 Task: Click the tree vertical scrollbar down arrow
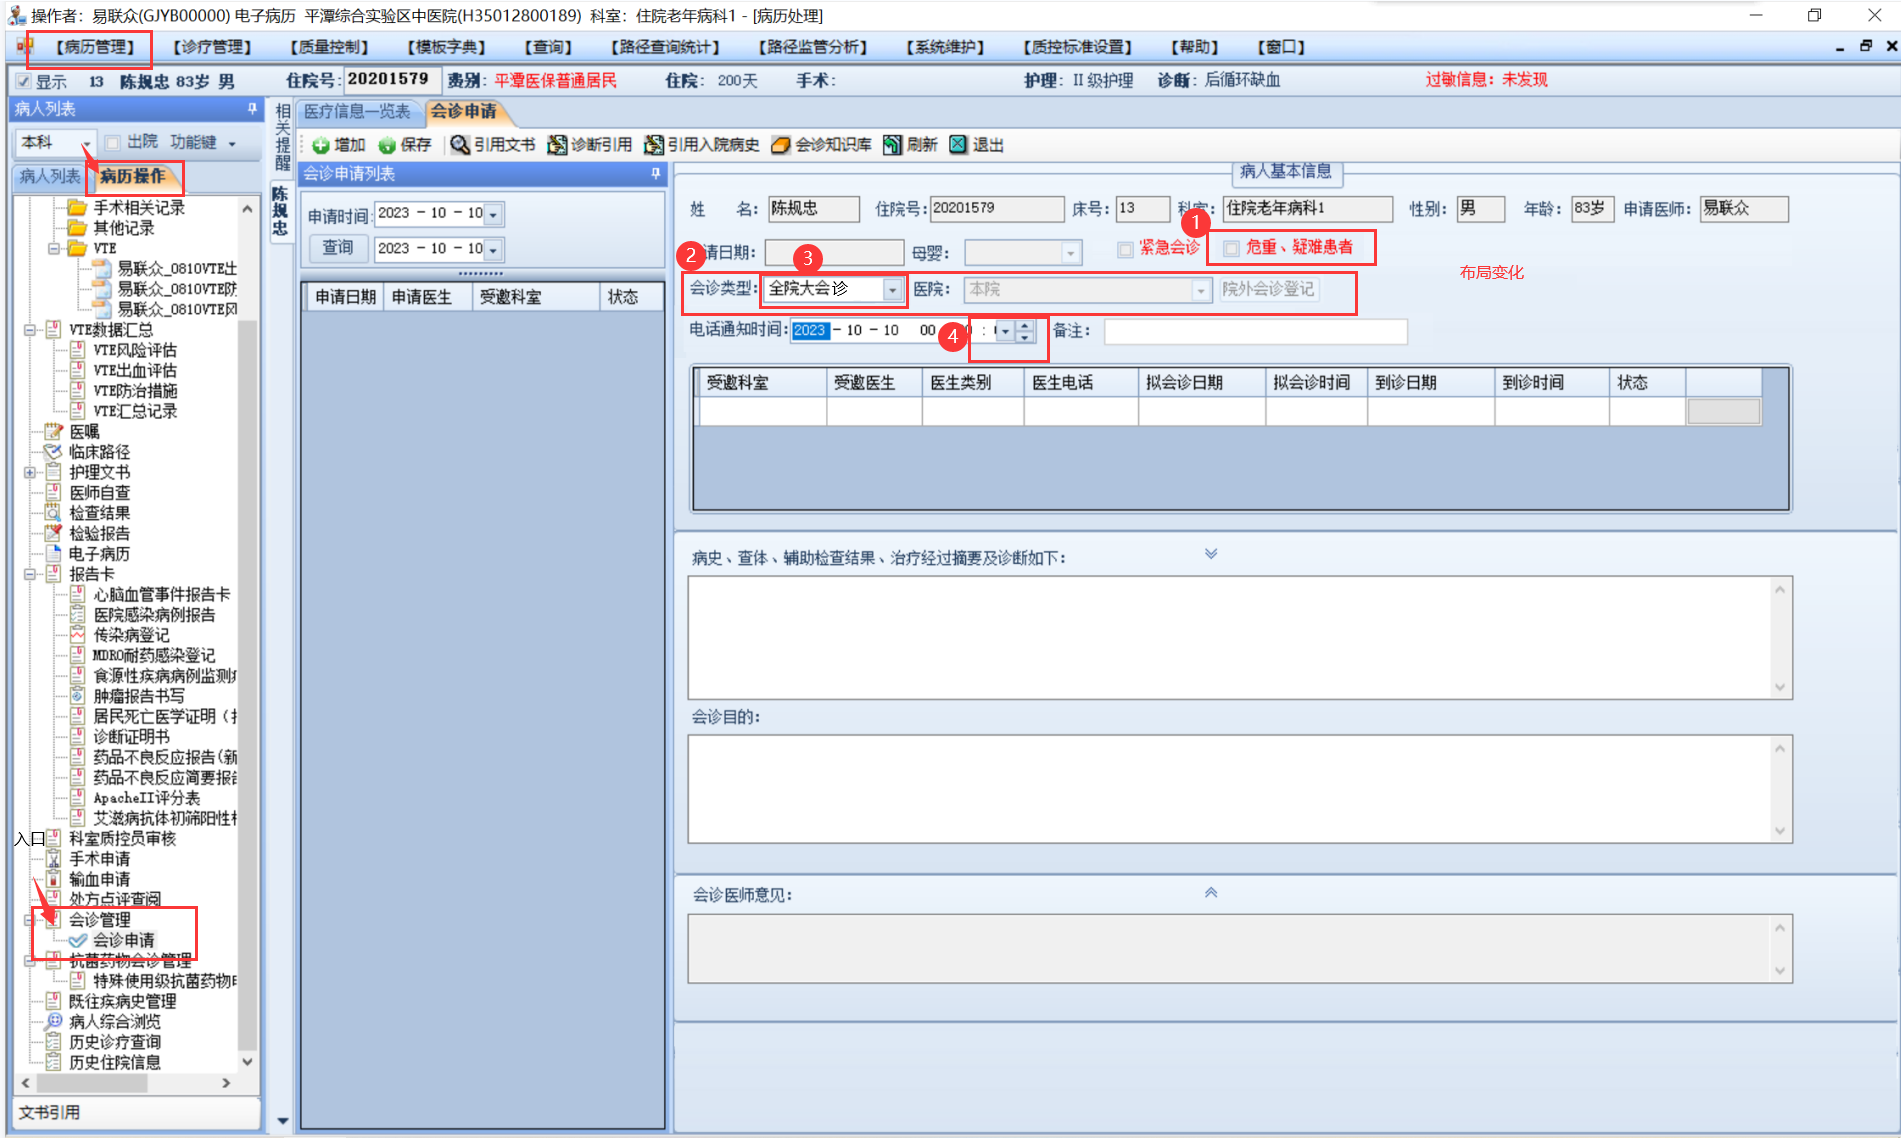pos(247,1062)
